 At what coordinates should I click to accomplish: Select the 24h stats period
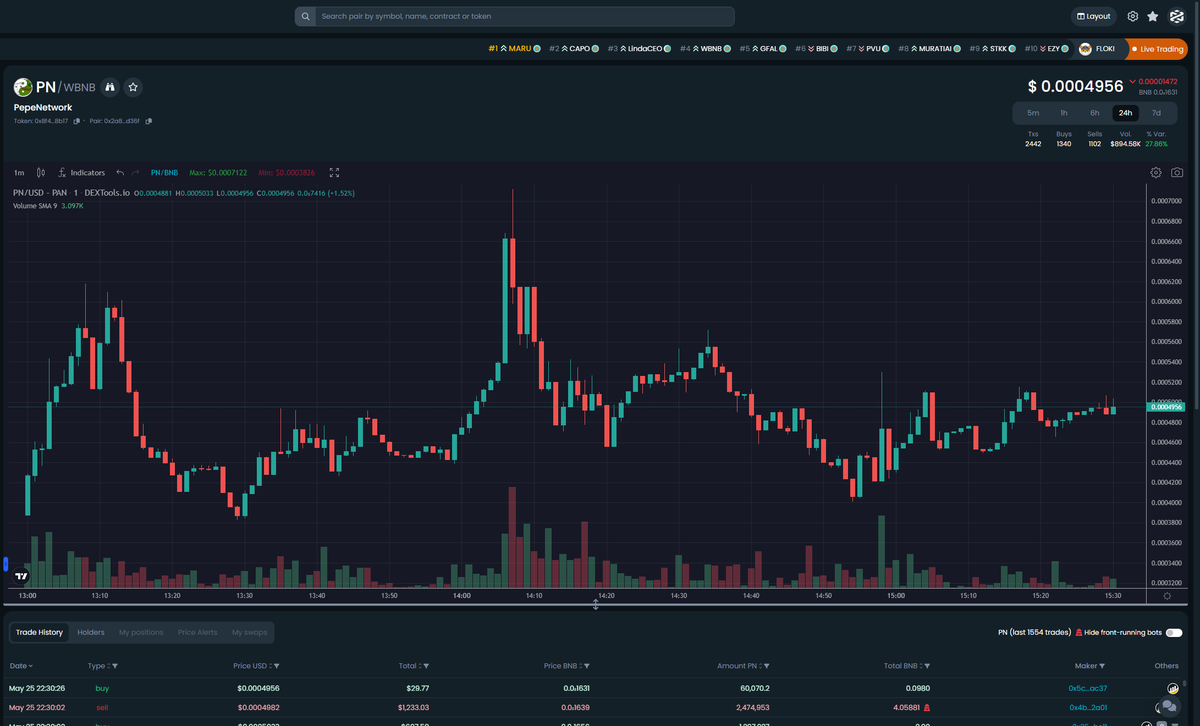[1126, 113]
